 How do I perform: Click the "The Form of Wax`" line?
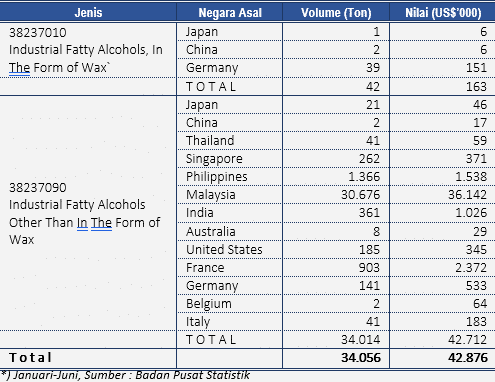[59, 68]
